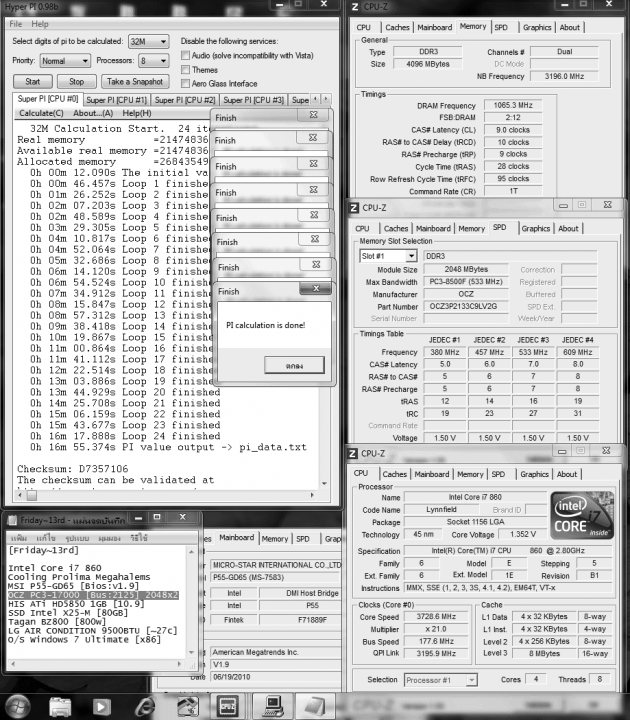Click Part Number OCZ3P2133C9LV2G field
630x720 pixels.
(x=466, y=306)
